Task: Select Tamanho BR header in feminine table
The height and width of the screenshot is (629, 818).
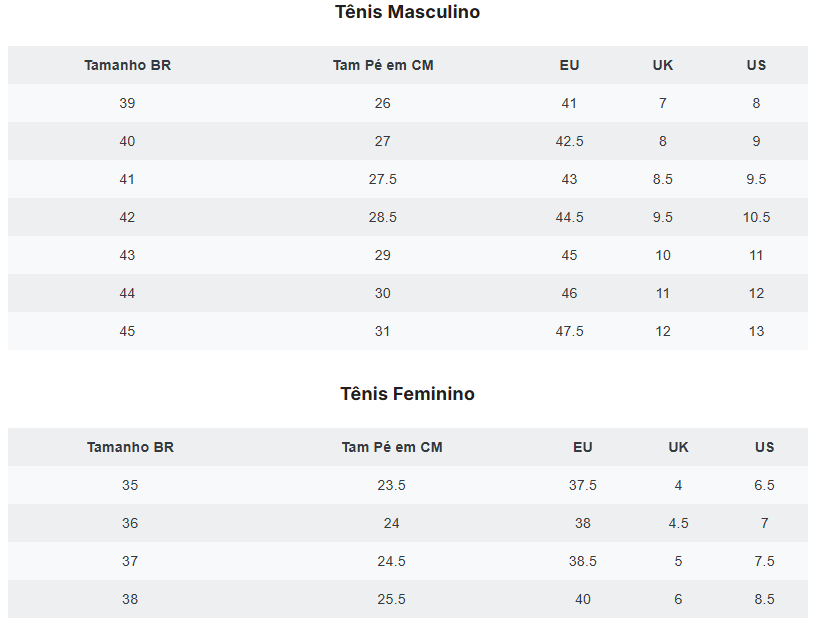Action: coord(130,447)
